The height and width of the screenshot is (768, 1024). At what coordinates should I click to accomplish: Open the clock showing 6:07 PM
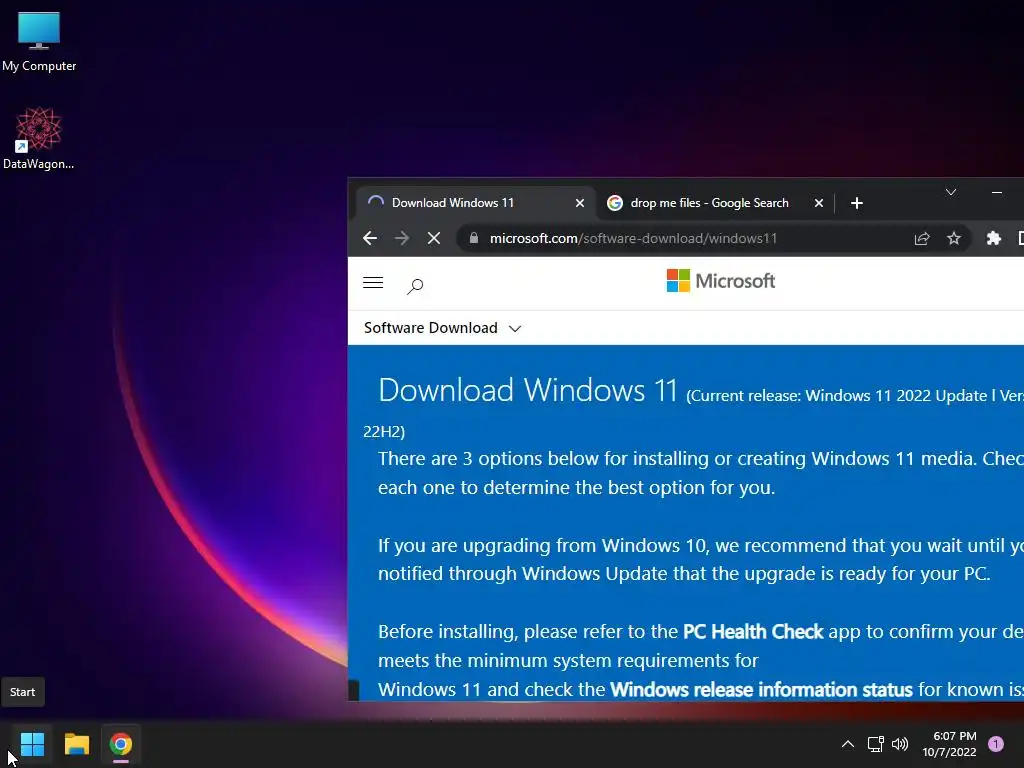tap(949, 744)
